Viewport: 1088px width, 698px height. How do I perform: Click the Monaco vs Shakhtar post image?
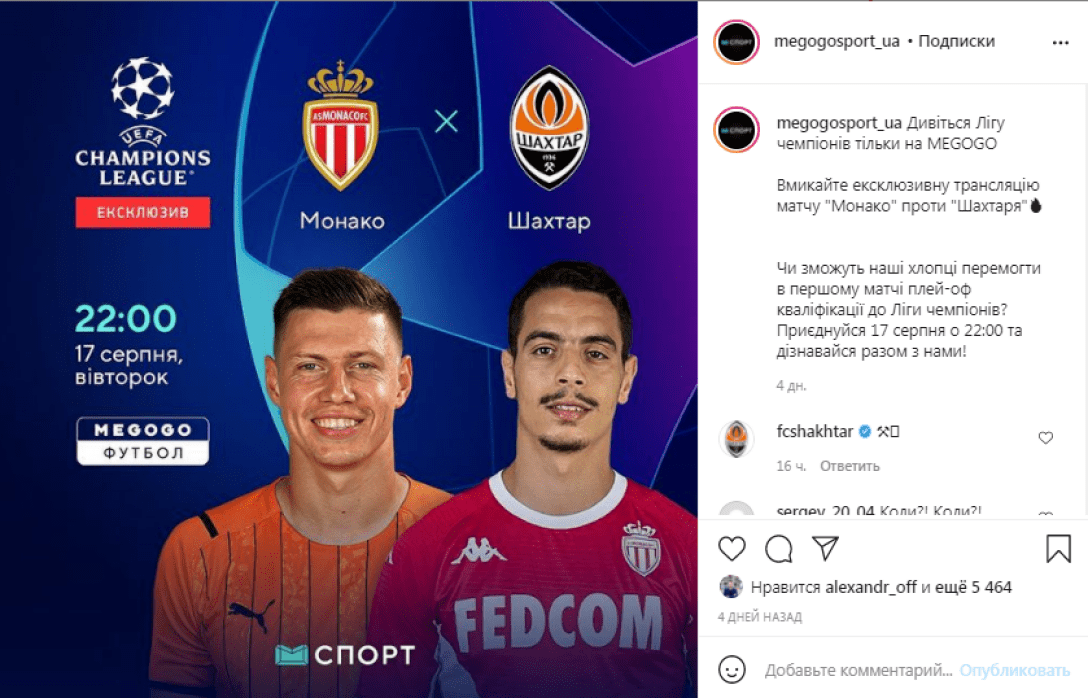348,349
